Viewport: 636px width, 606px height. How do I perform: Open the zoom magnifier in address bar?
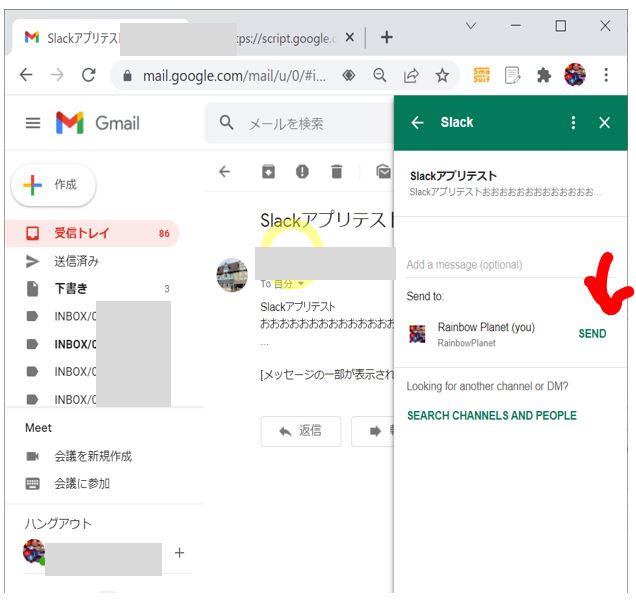380,75
